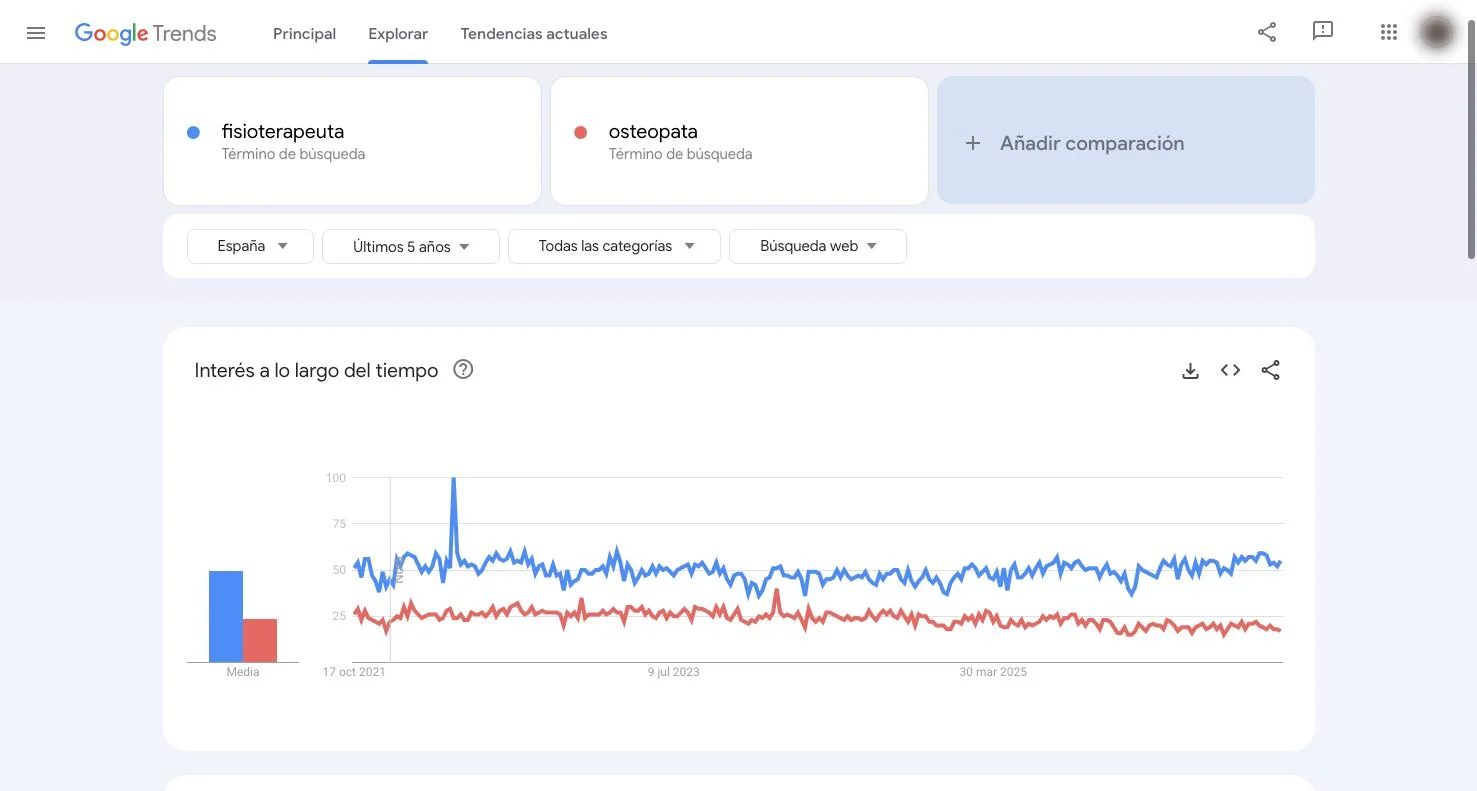Open the Google apps grid

coord(1389,32)
